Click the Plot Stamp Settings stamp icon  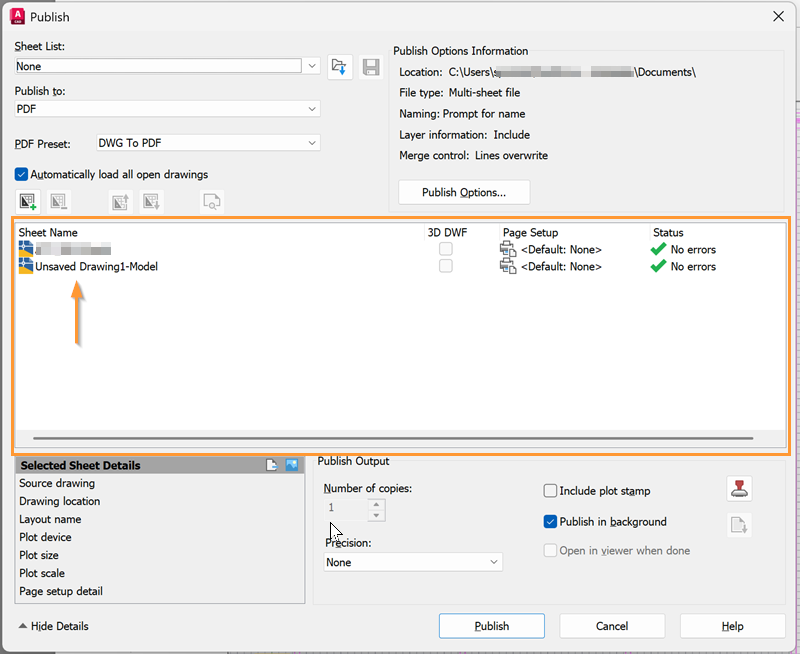739,488
